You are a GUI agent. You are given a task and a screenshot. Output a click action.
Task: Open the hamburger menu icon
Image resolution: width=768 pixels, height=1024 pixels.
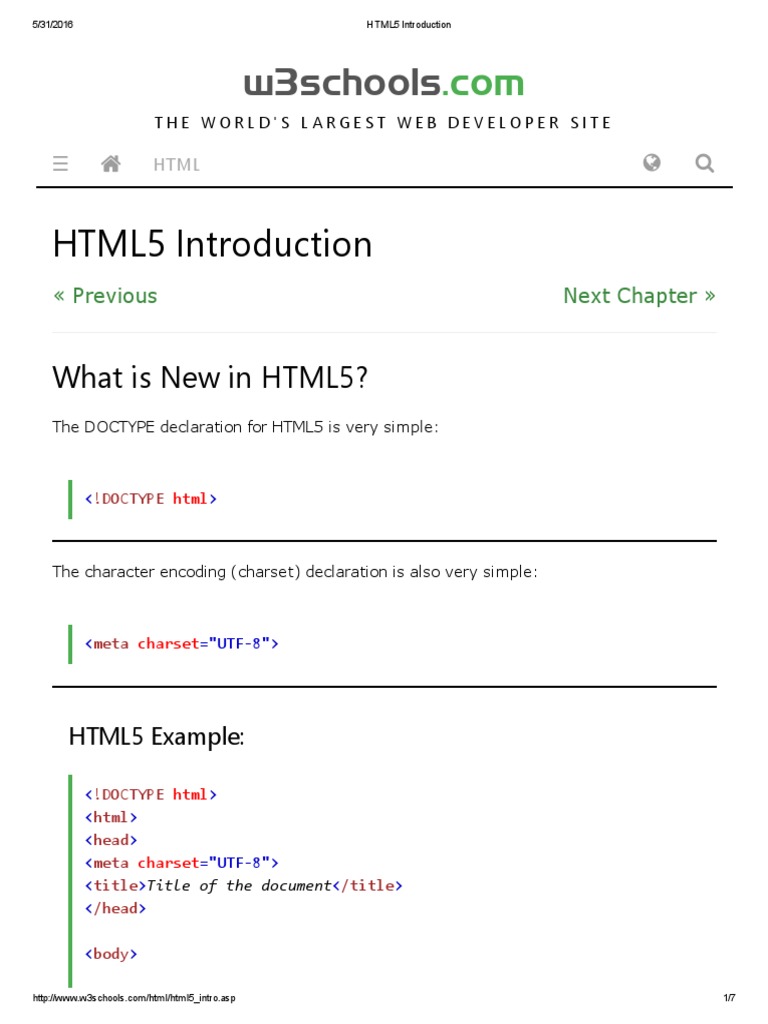61,164
